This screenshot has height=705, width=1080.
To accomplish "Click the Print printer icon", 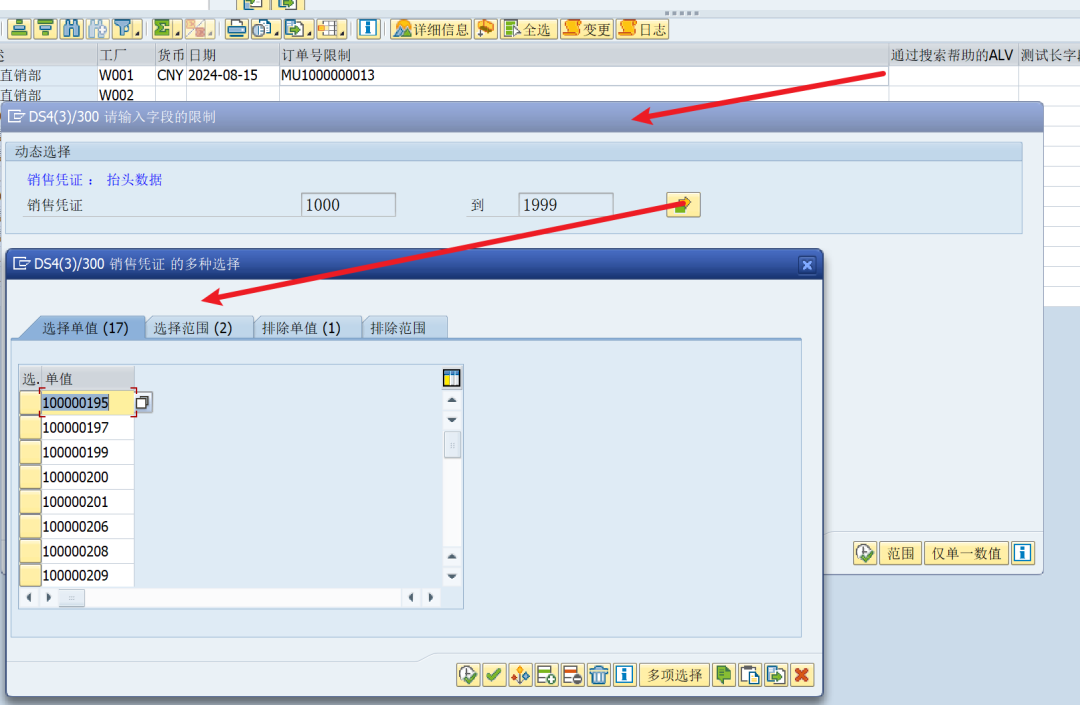I will [x=237, y=29].
